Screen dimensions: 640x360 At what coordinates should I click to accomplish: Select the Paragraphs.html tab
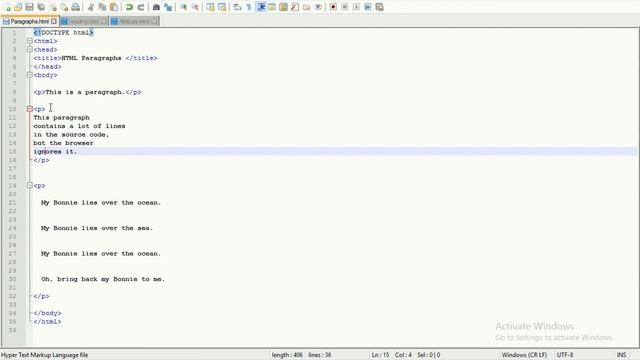pos(29,21)
